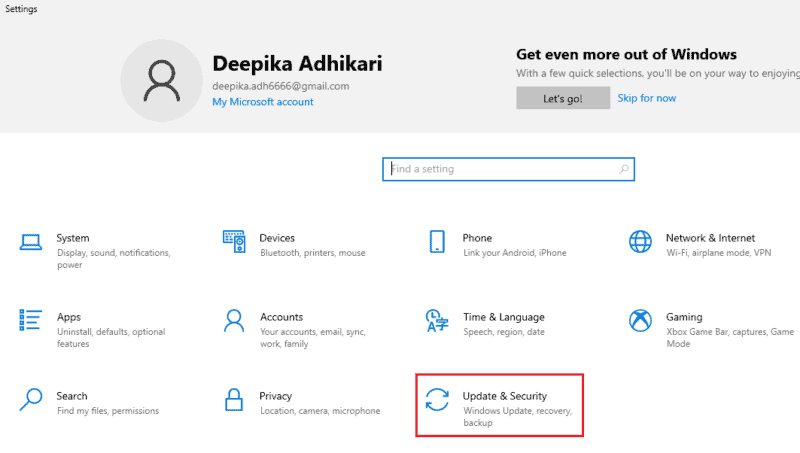Open the Privacy lock icon
The height and width of the screenshot is (453, 800).
coord(234,399)
